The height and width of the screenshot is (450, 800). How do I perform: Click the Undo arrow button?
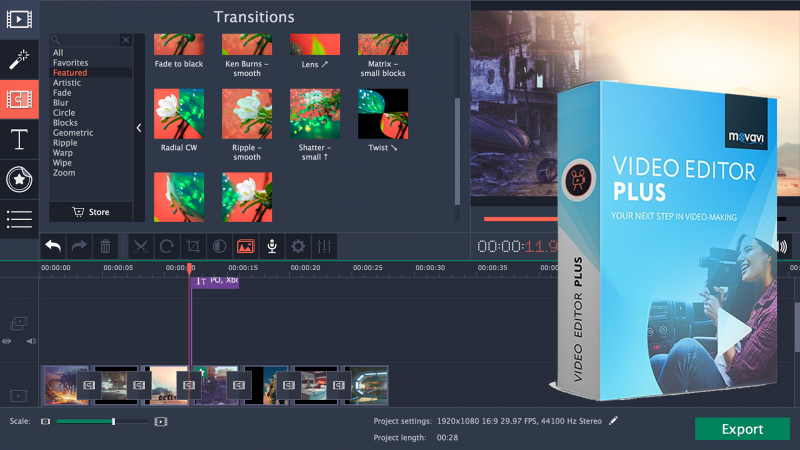tap(53, 246)
